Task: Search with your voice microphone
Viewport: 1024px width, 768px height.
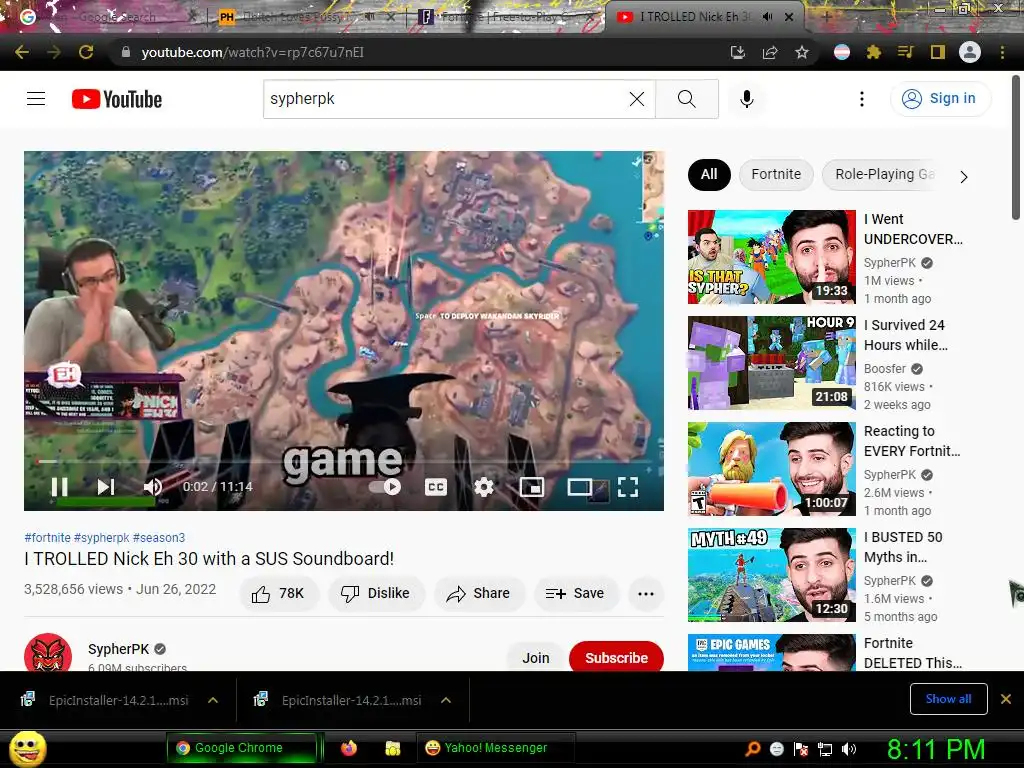Action: (x=747, y=99)
